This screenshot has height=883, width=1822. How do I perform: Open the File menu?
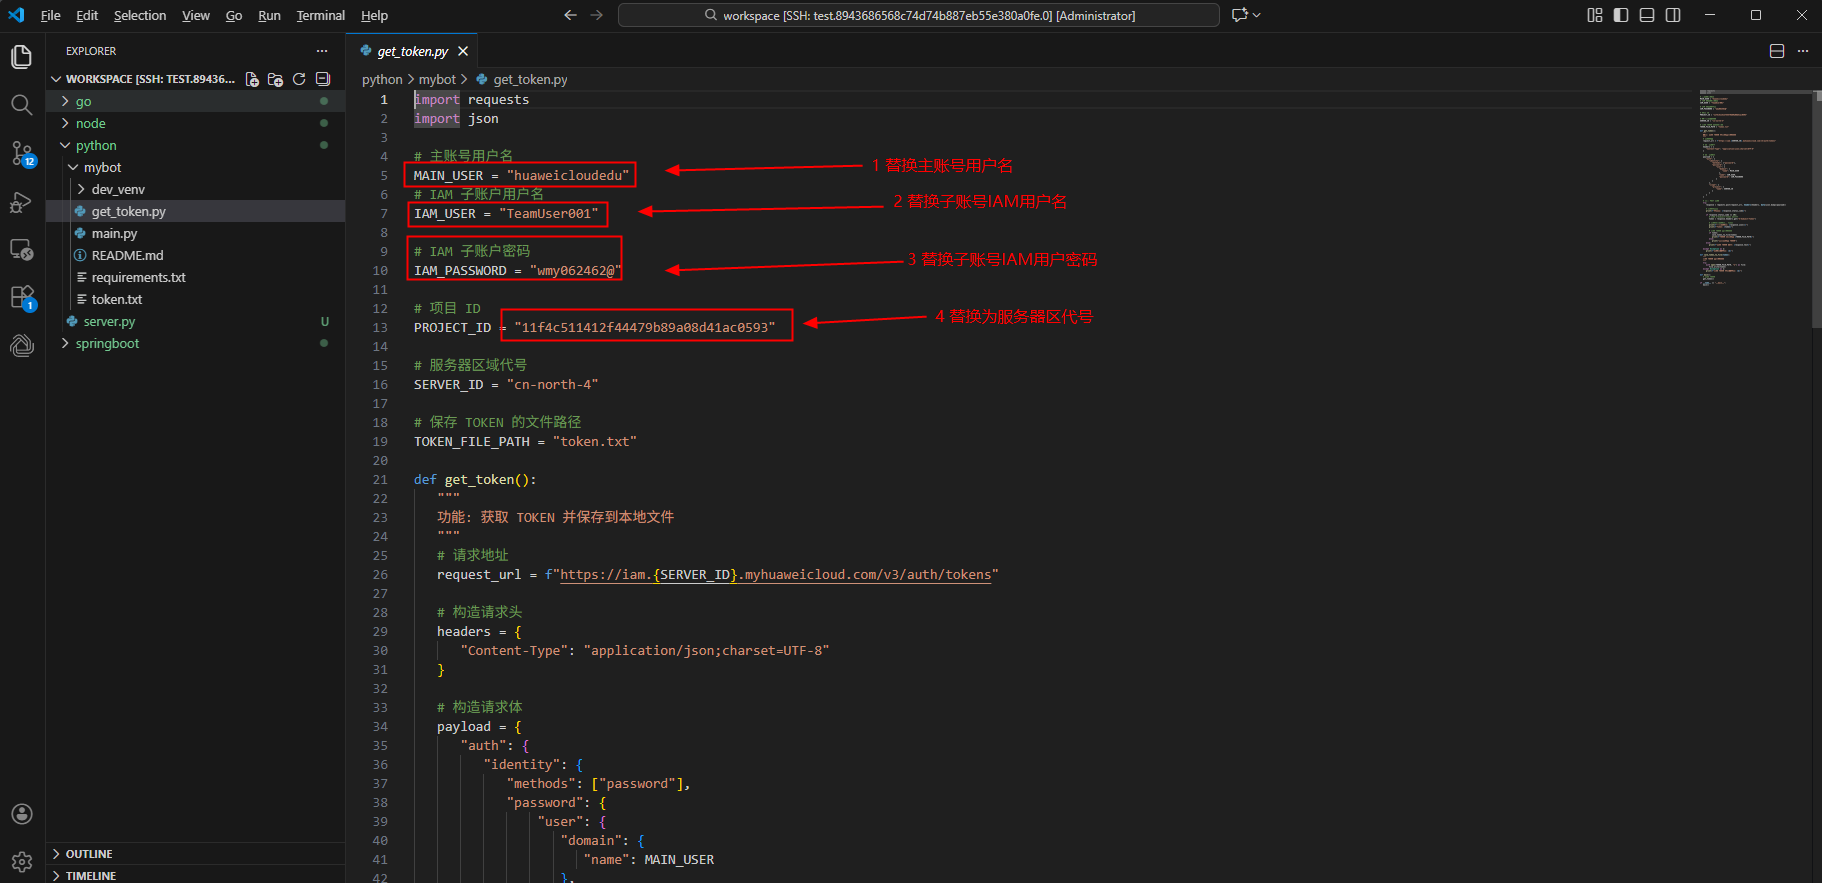pos(50,15)
